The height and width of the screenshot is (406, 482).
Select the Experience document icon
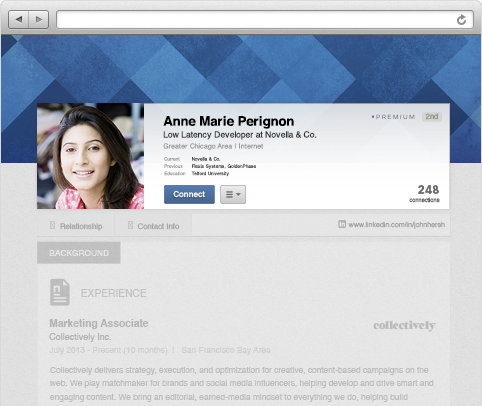point(60,292)
